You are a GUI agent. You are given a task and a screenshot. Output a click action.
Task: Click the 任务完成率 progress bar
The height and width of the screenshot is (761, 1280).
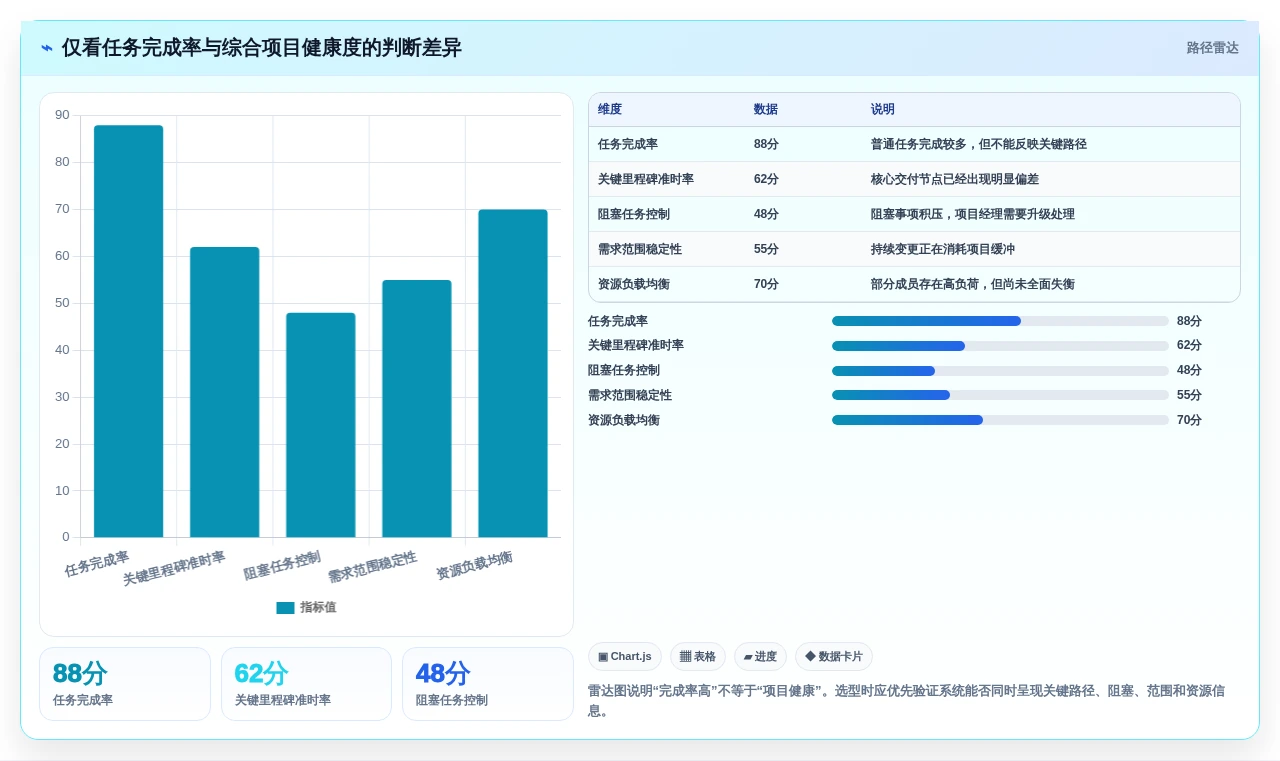pyautogui.click(x=1000, y=321)
